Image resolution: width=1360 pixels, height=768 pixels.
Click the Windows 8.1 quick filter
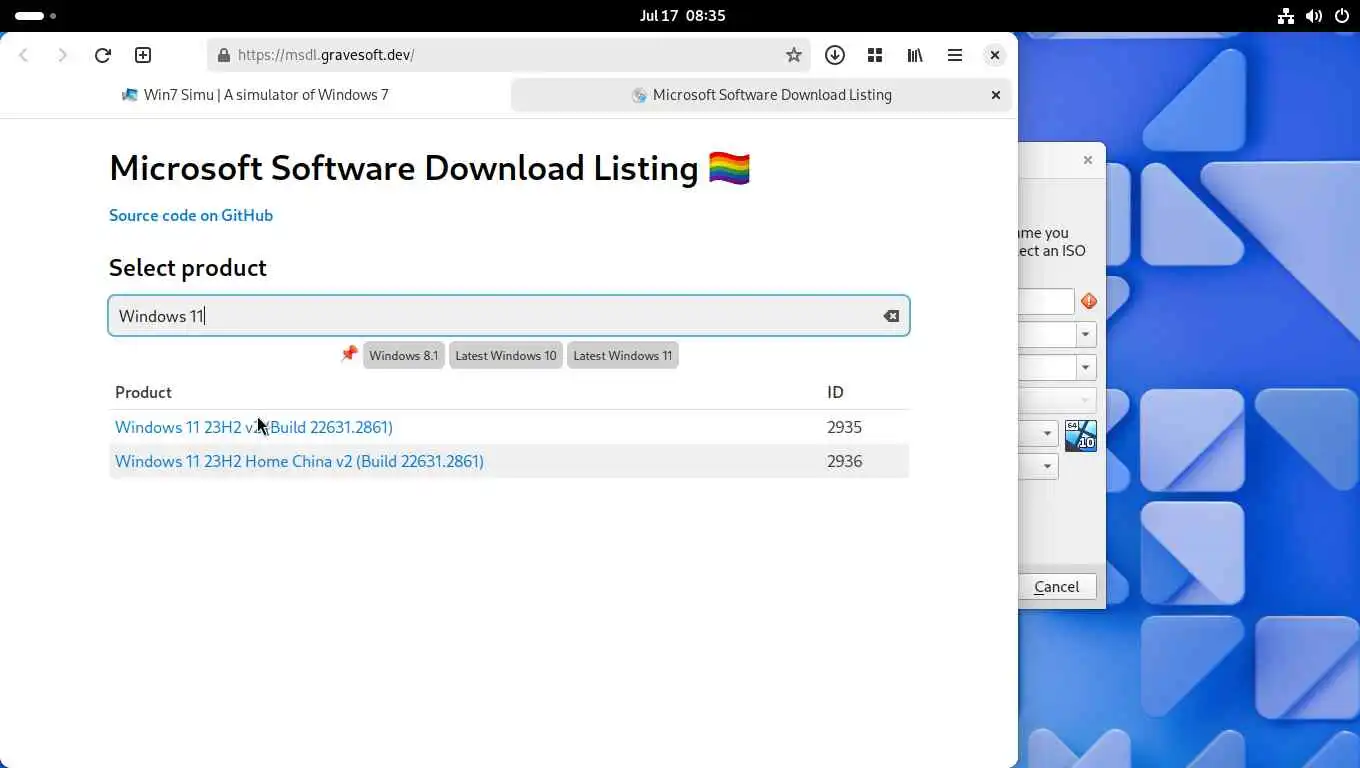click(x=404, y=355)
